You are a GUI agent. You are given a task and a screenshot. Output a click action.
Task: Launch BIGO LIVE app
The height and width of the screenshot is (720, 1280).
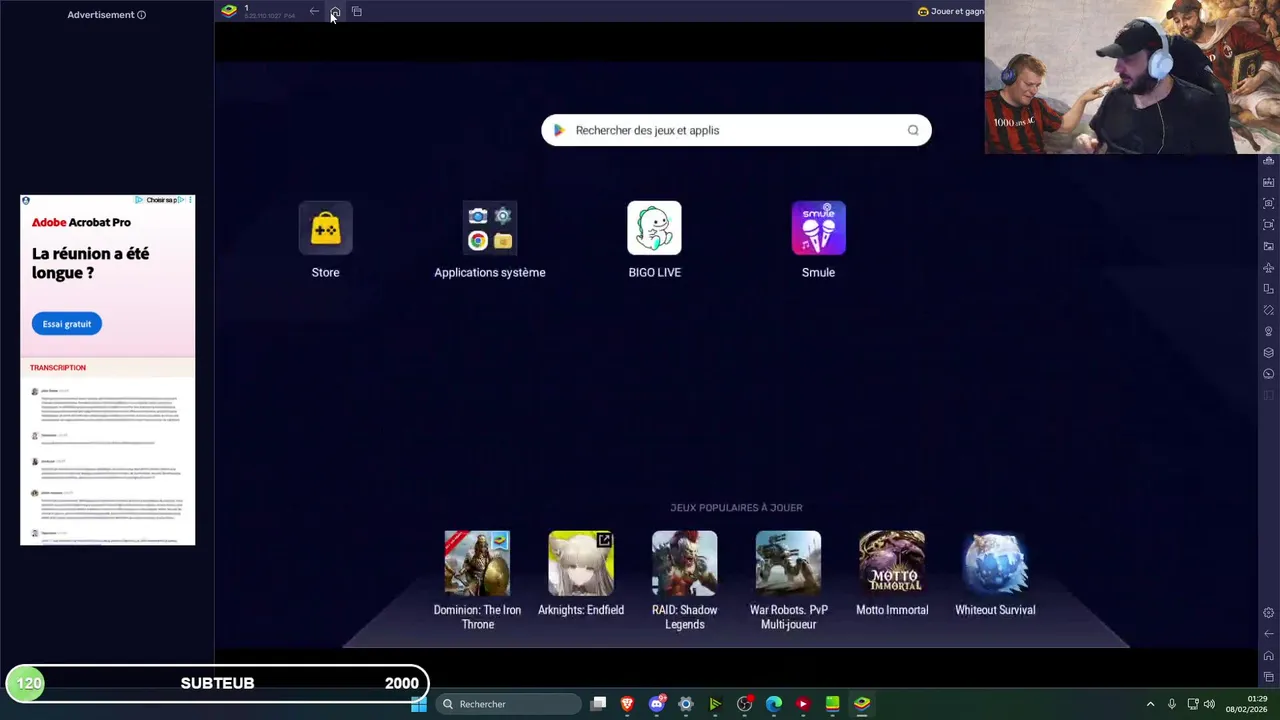(x=654, y=229)
